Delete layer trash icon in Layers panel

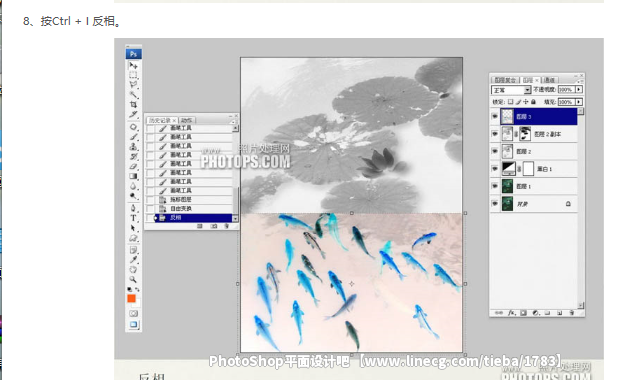(x=571, y=313)
